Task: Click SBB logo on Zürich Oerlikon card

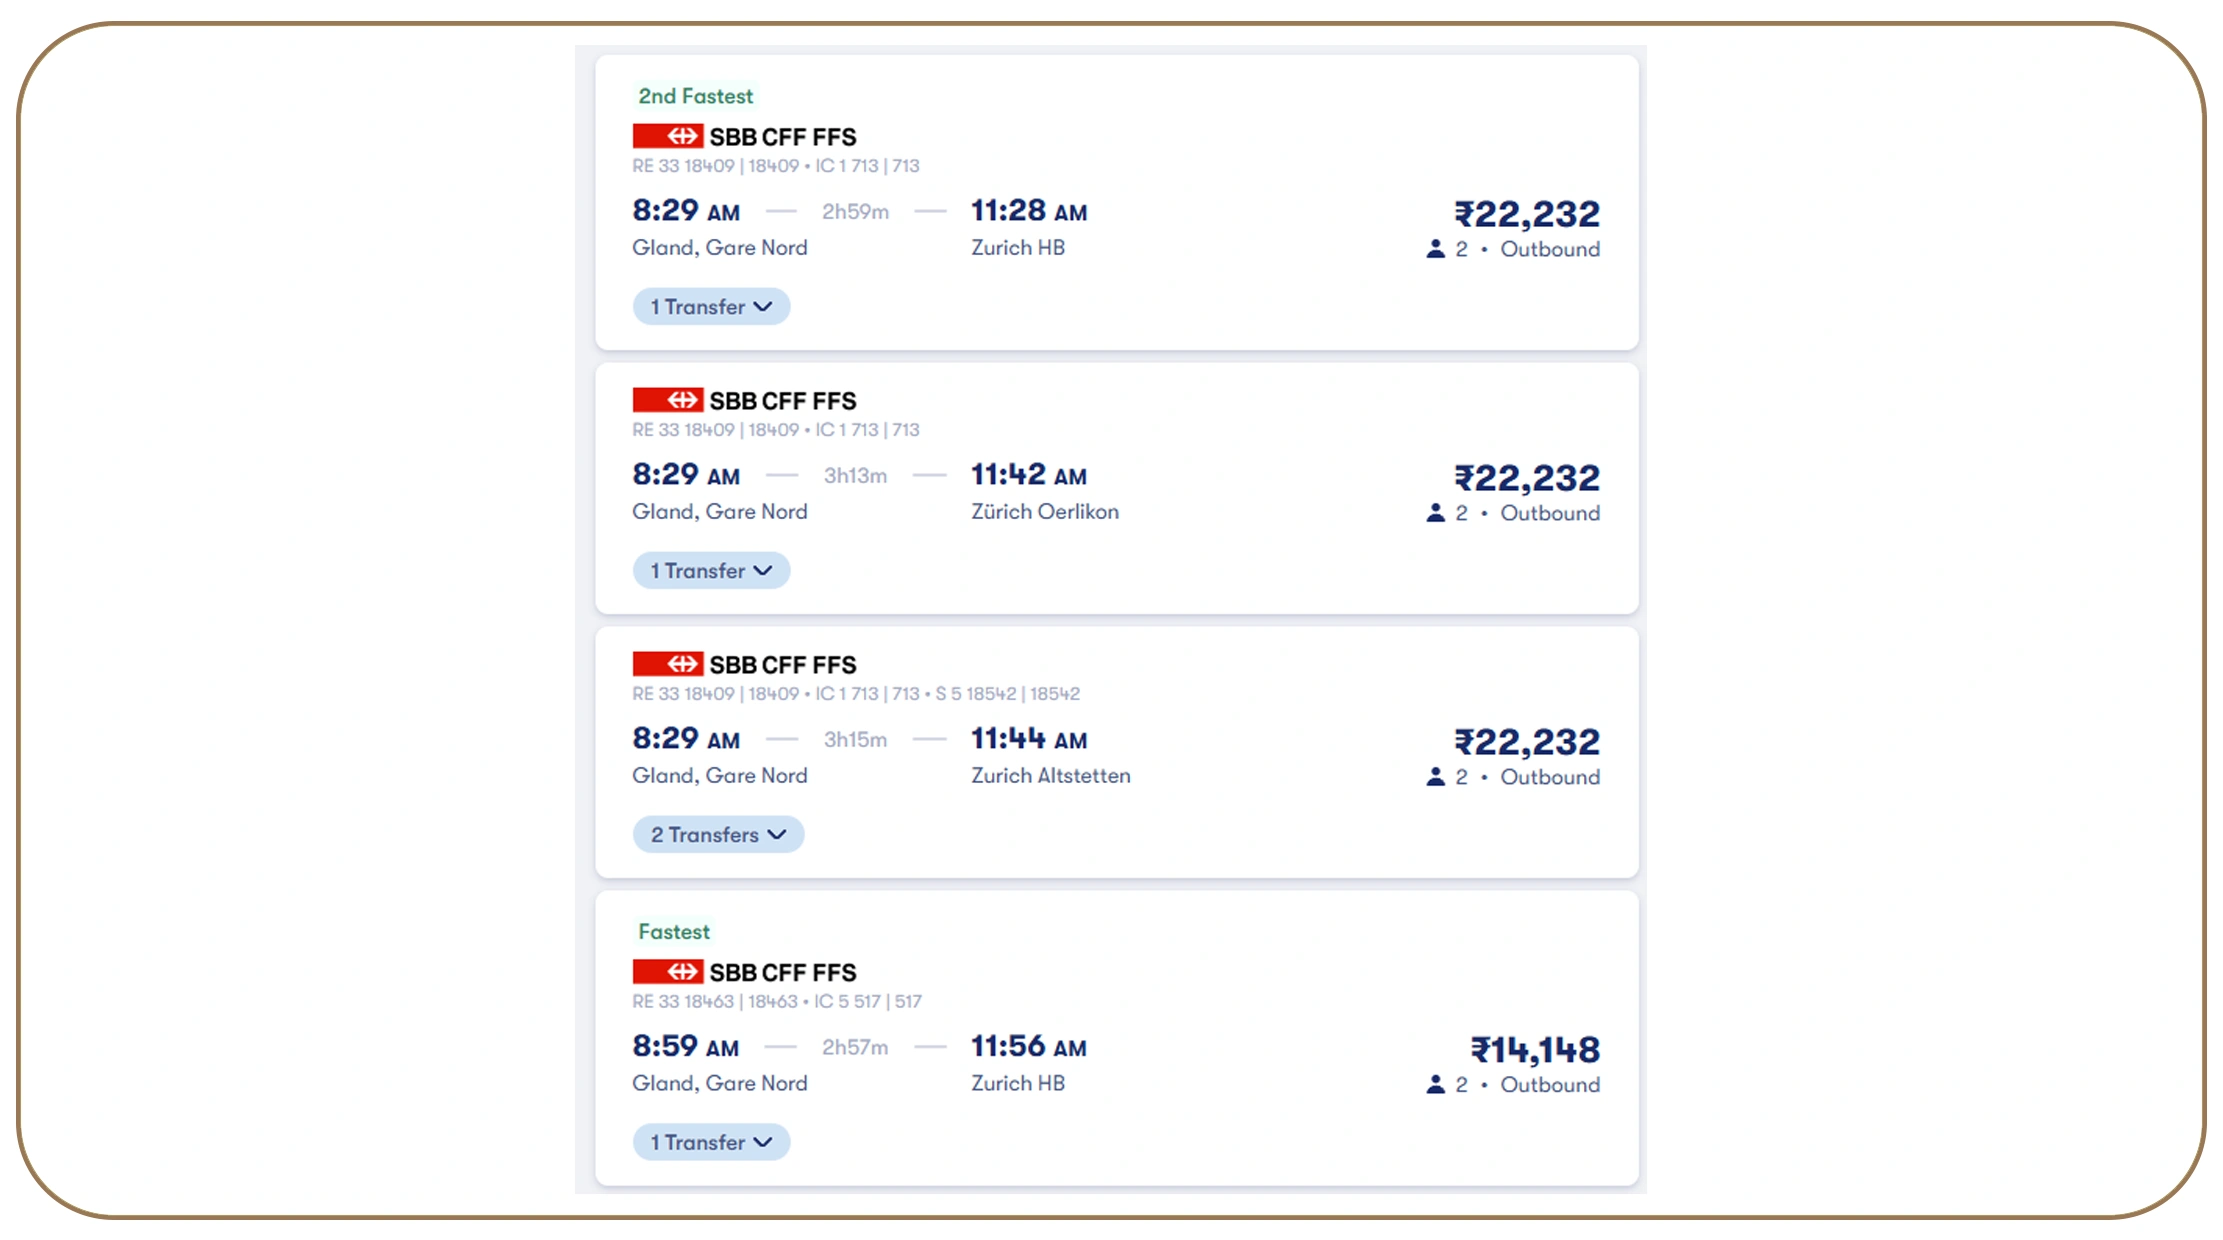Action: pyautogui.click(x=667, y=400)
